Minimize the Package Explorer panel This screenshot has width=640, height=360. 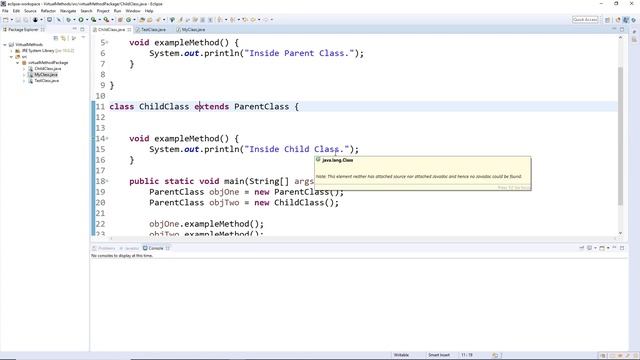[75, 29]
